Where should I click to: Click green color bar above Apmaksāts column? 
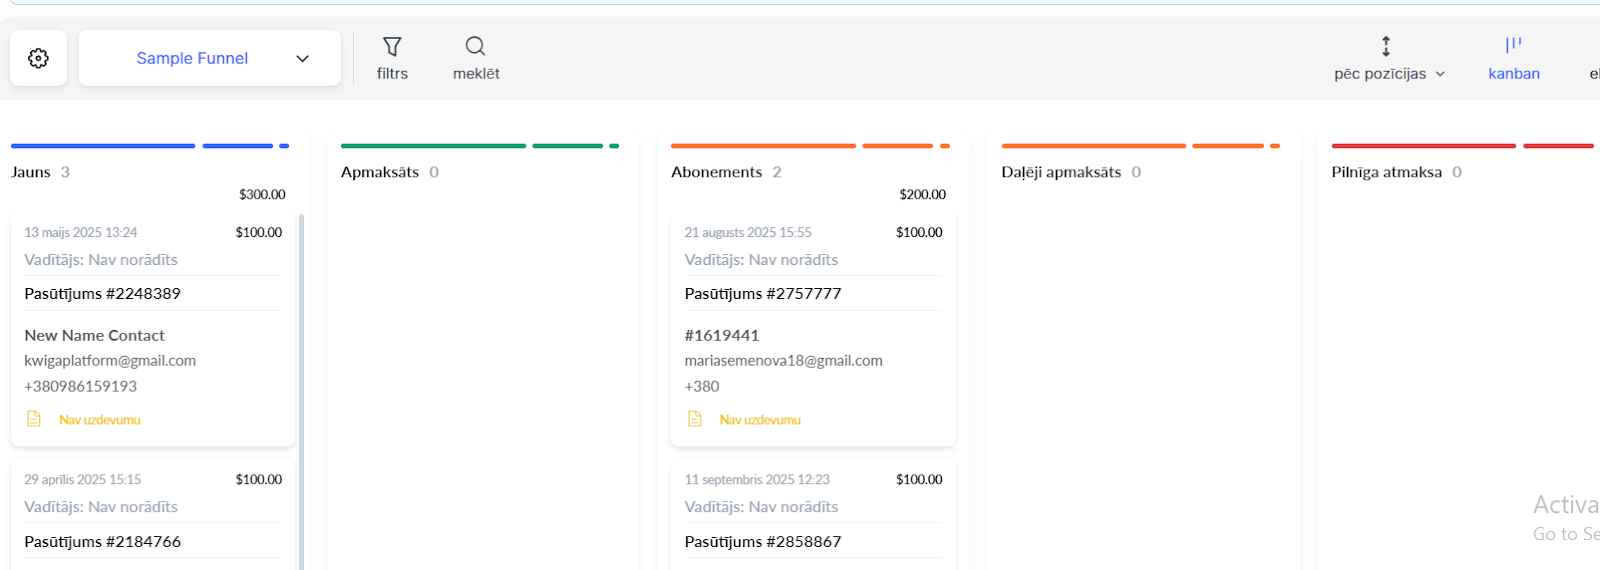point(433,146)
